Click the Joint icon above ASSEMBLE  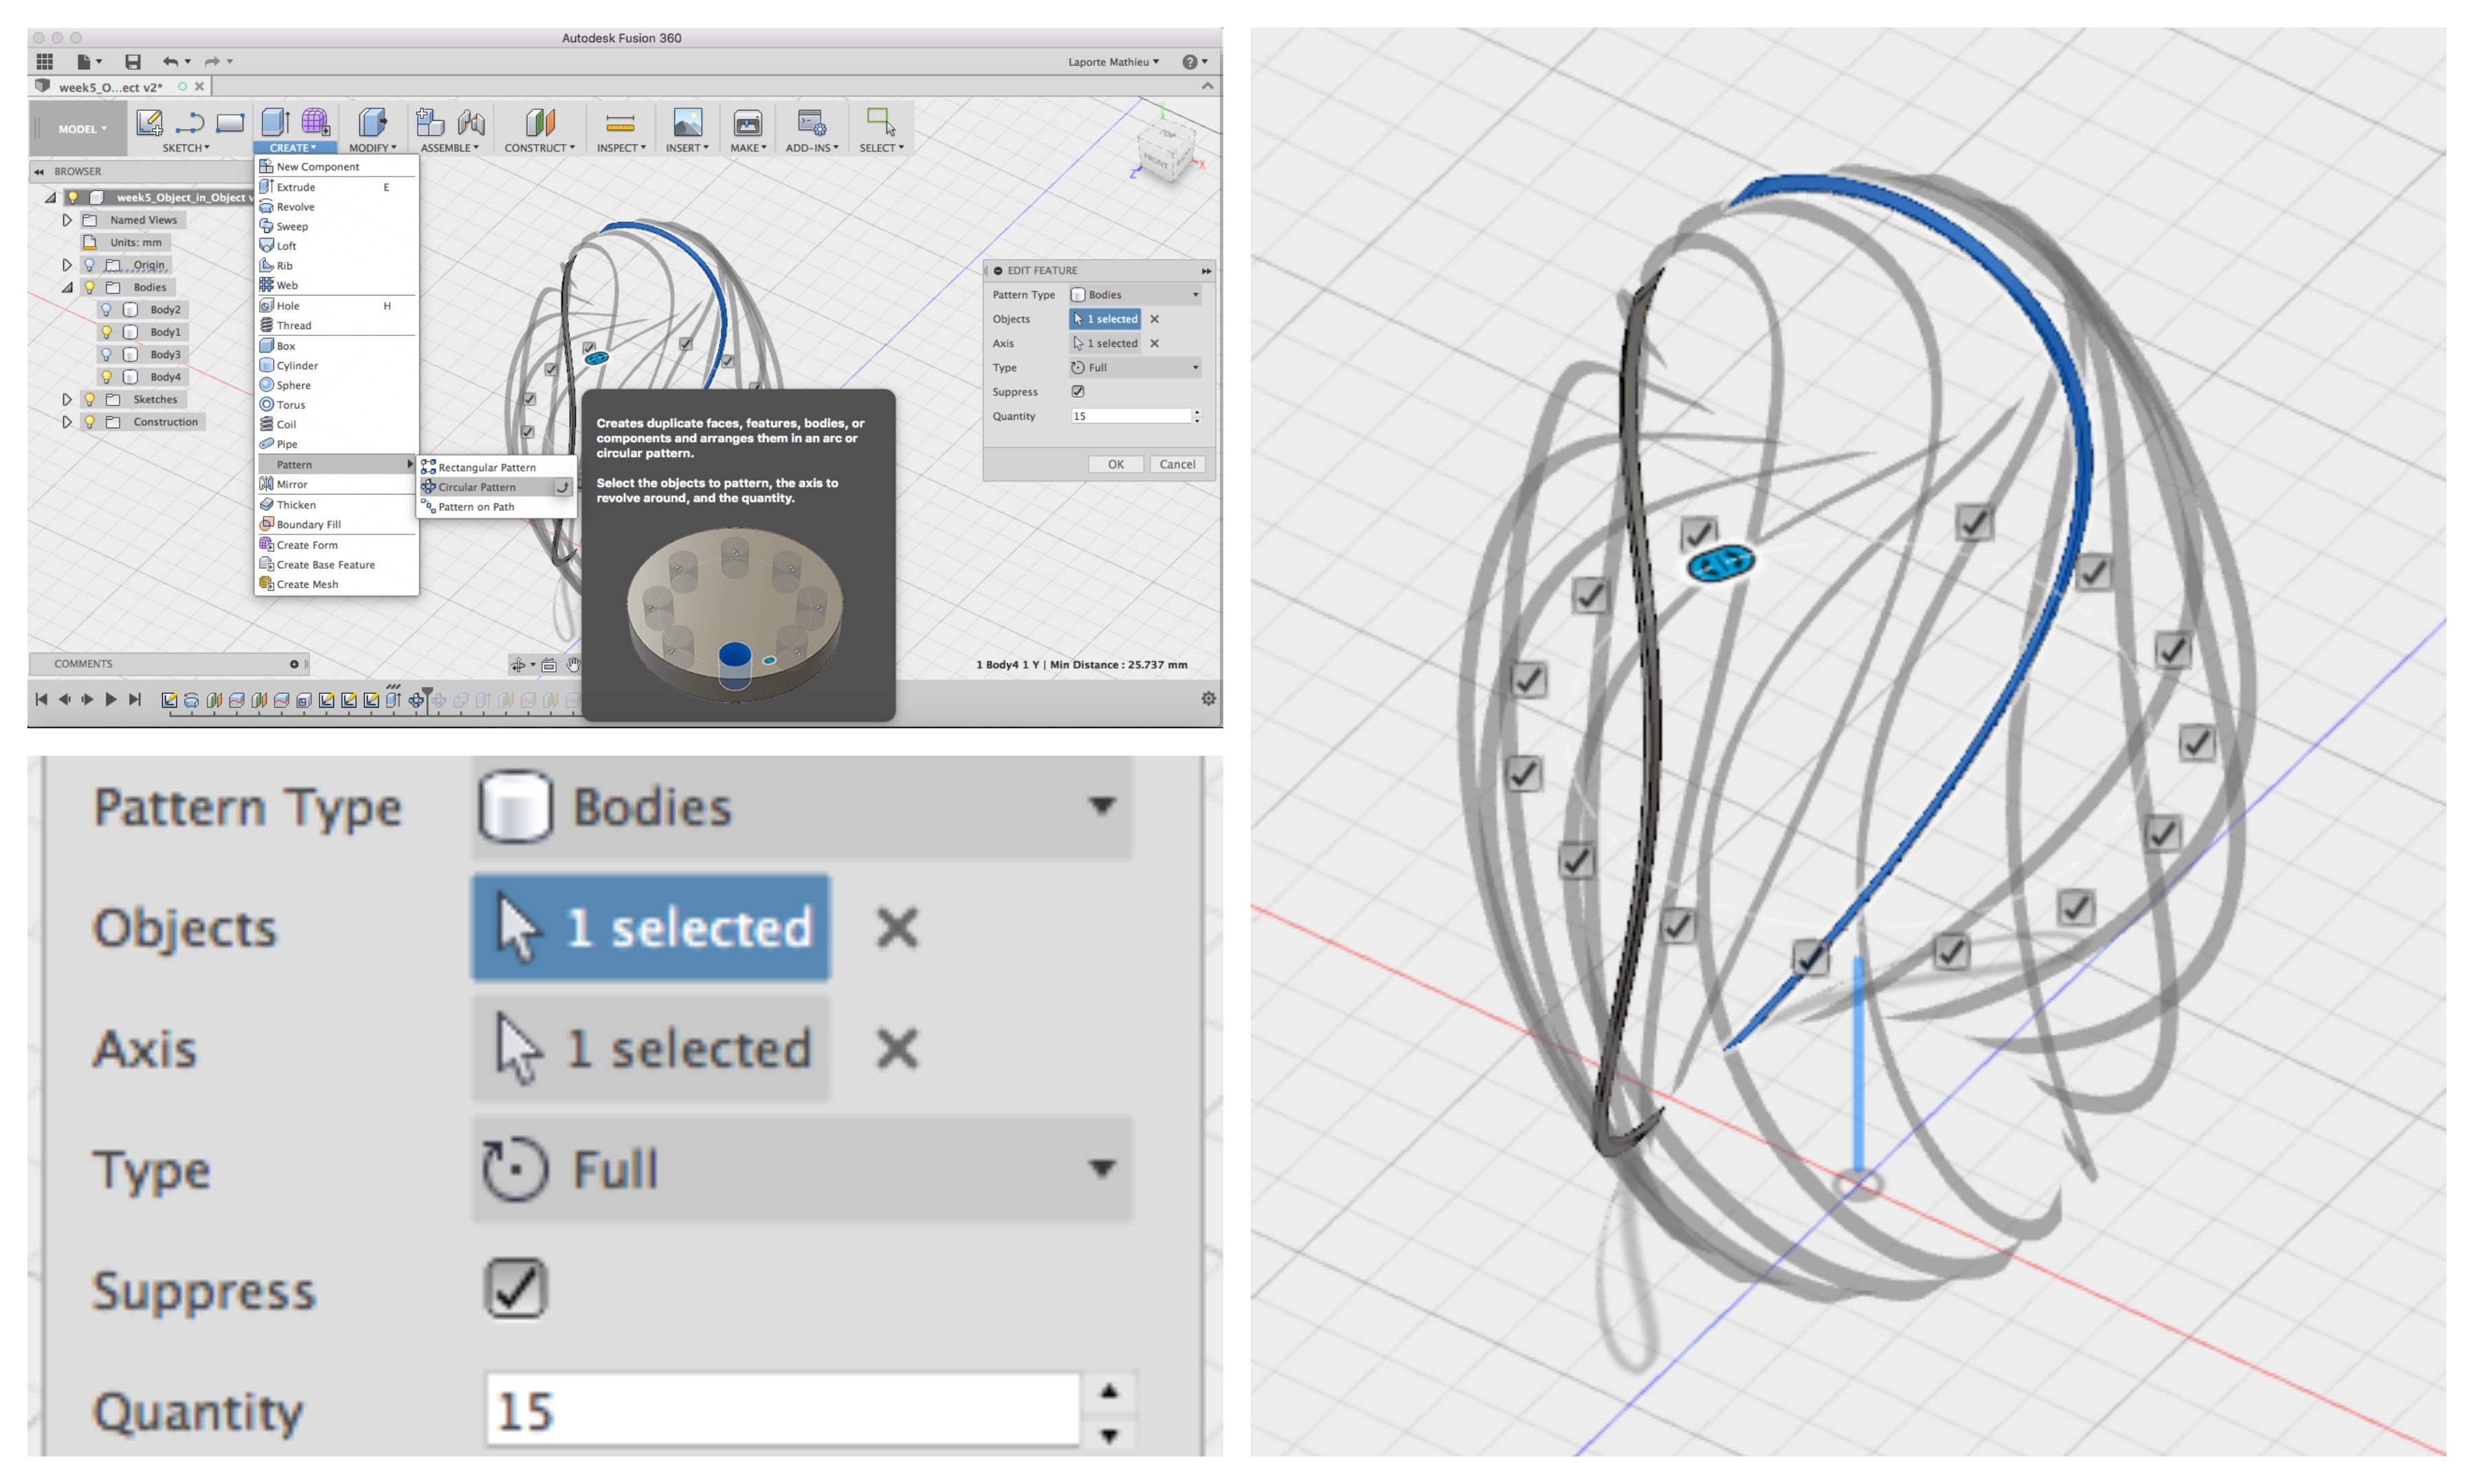tap(471, 122)
